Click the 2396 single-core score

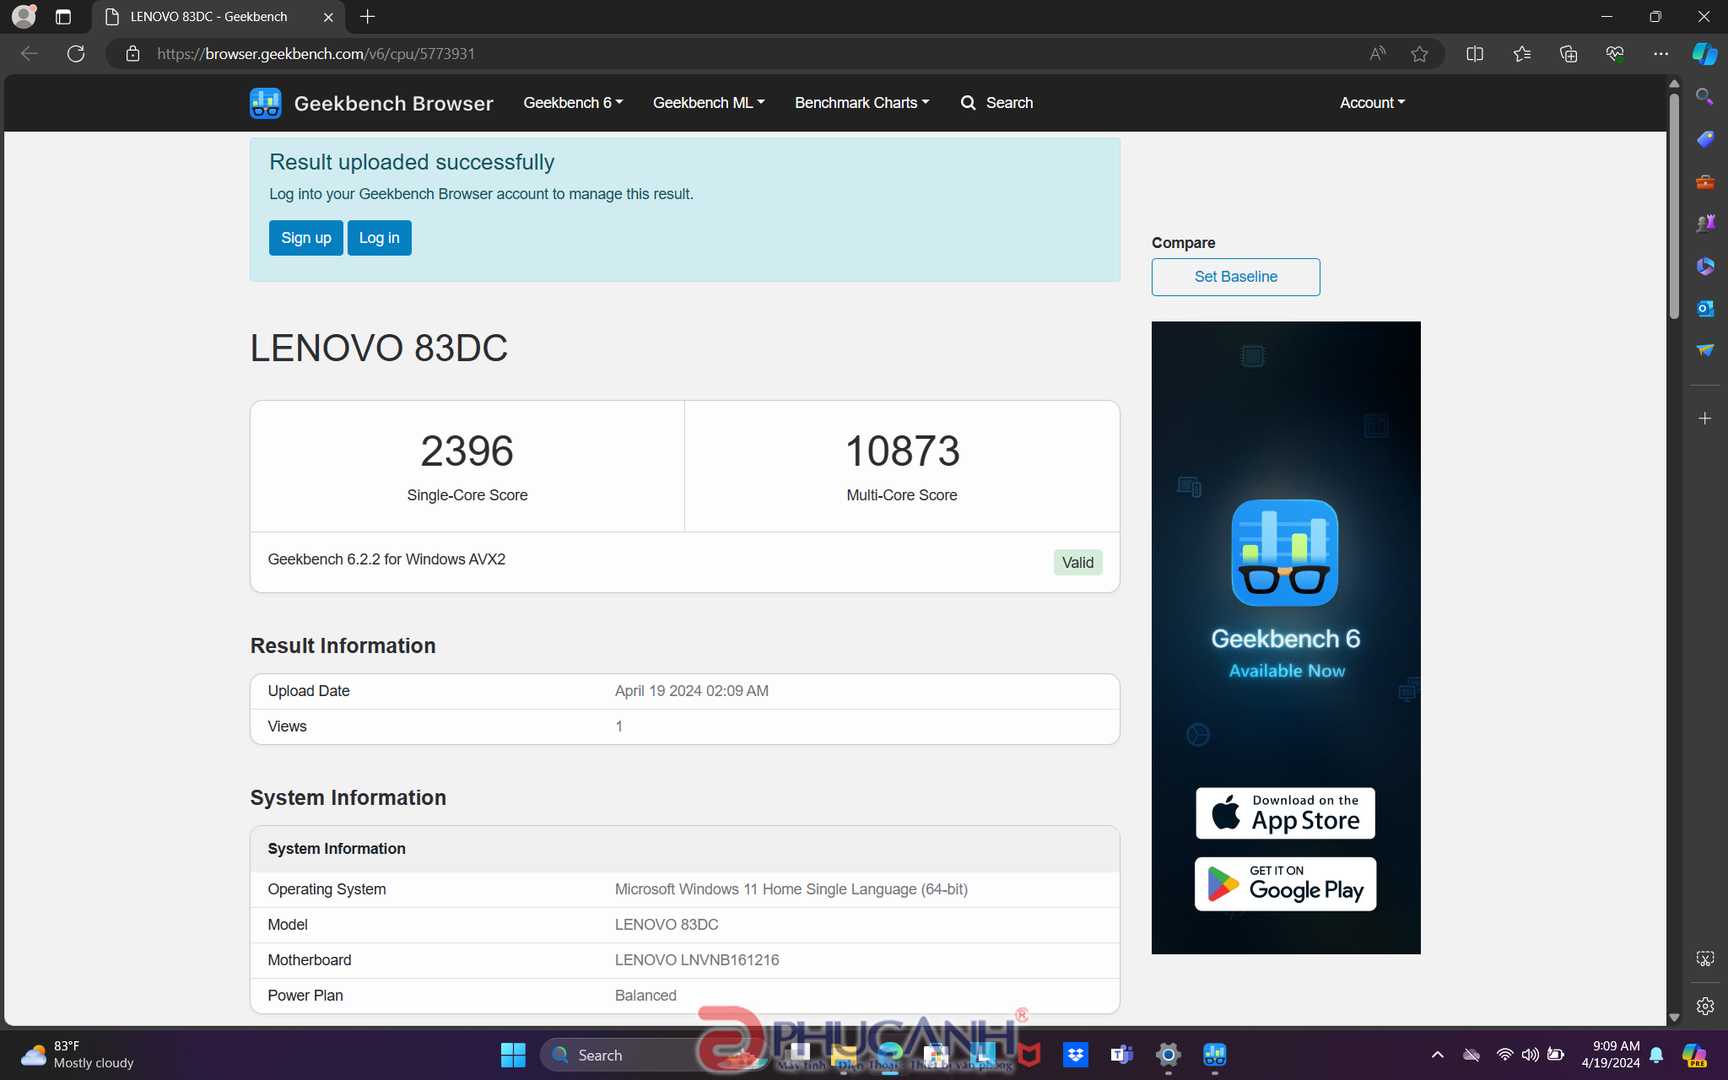pos(467,451)
